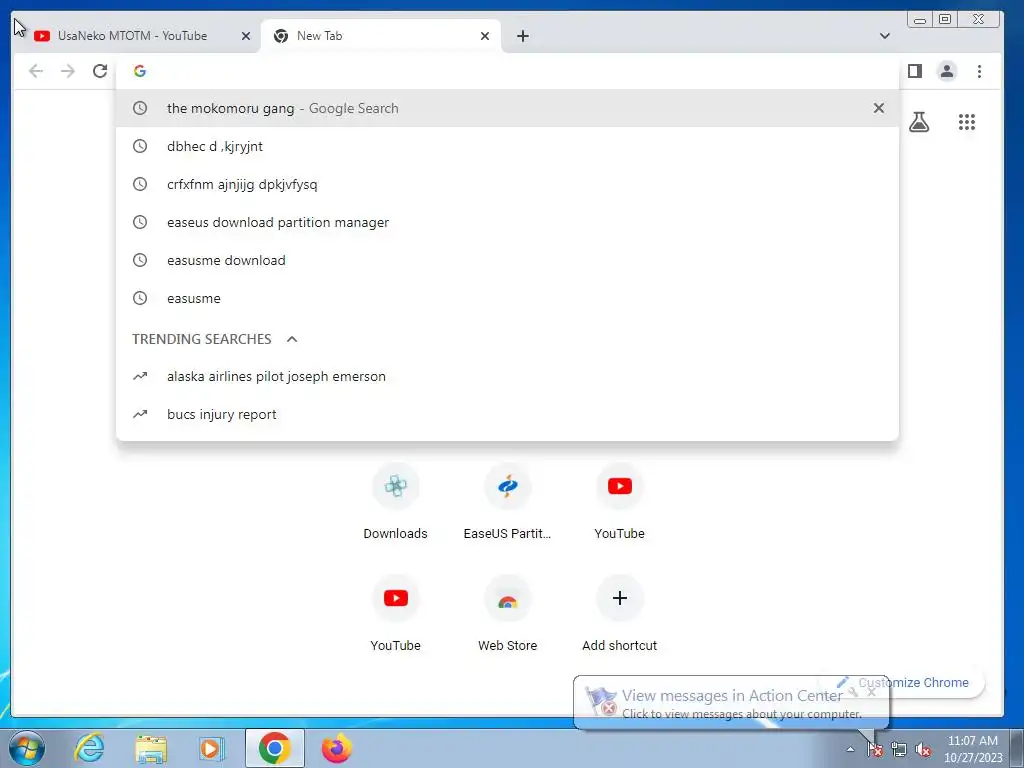Pick trending 'bucs injury report'

(x=507, y=414)
